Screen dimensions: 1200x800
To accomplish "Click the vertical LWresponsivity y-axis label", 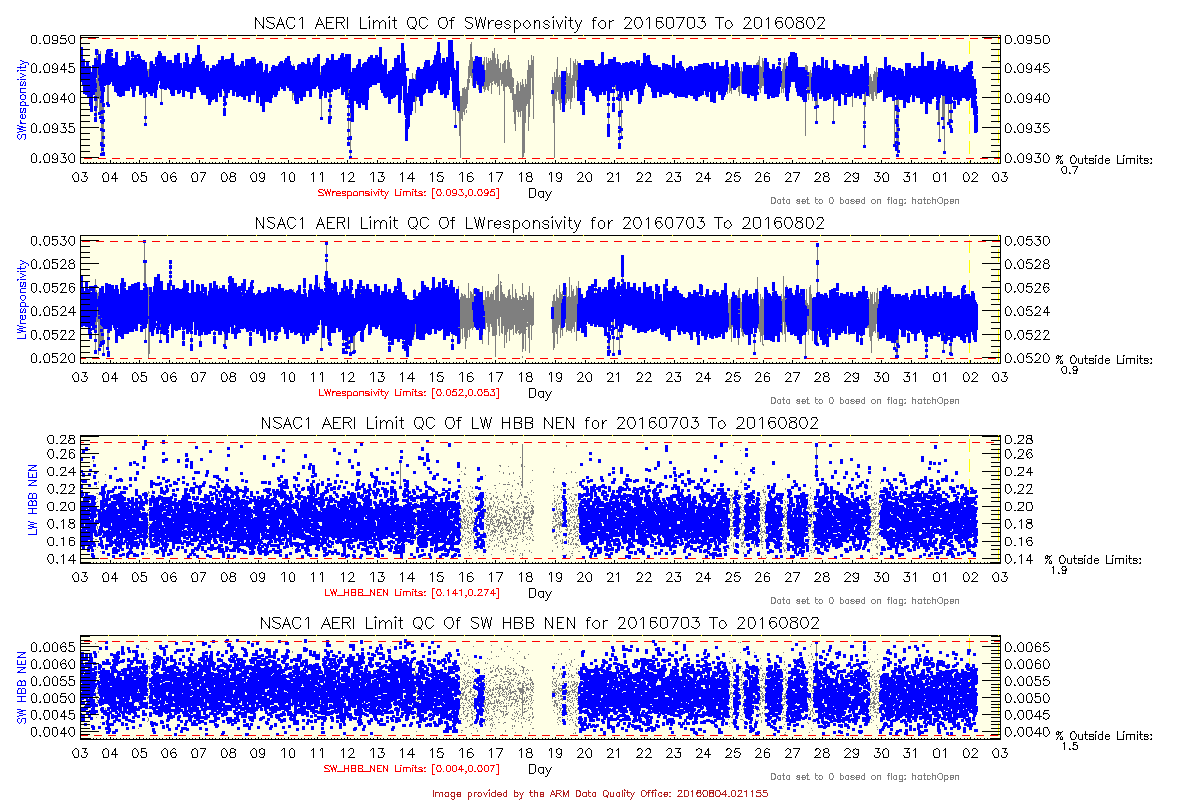I will (x=21, y=298).
